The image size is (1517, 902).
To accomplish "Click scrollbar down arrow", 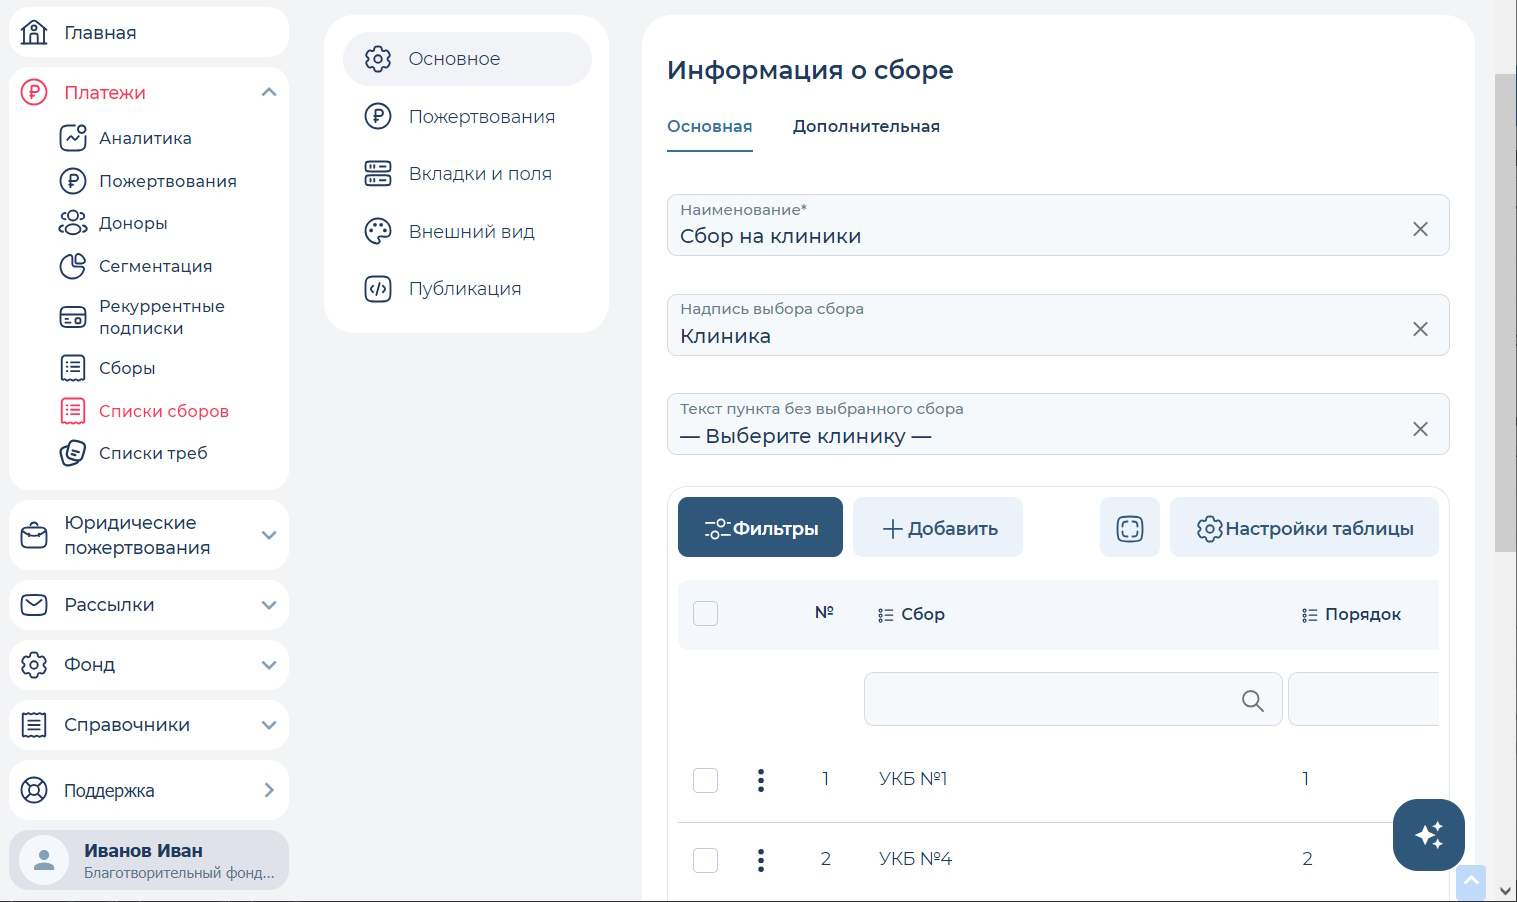I will click(x=1505, y=889).
